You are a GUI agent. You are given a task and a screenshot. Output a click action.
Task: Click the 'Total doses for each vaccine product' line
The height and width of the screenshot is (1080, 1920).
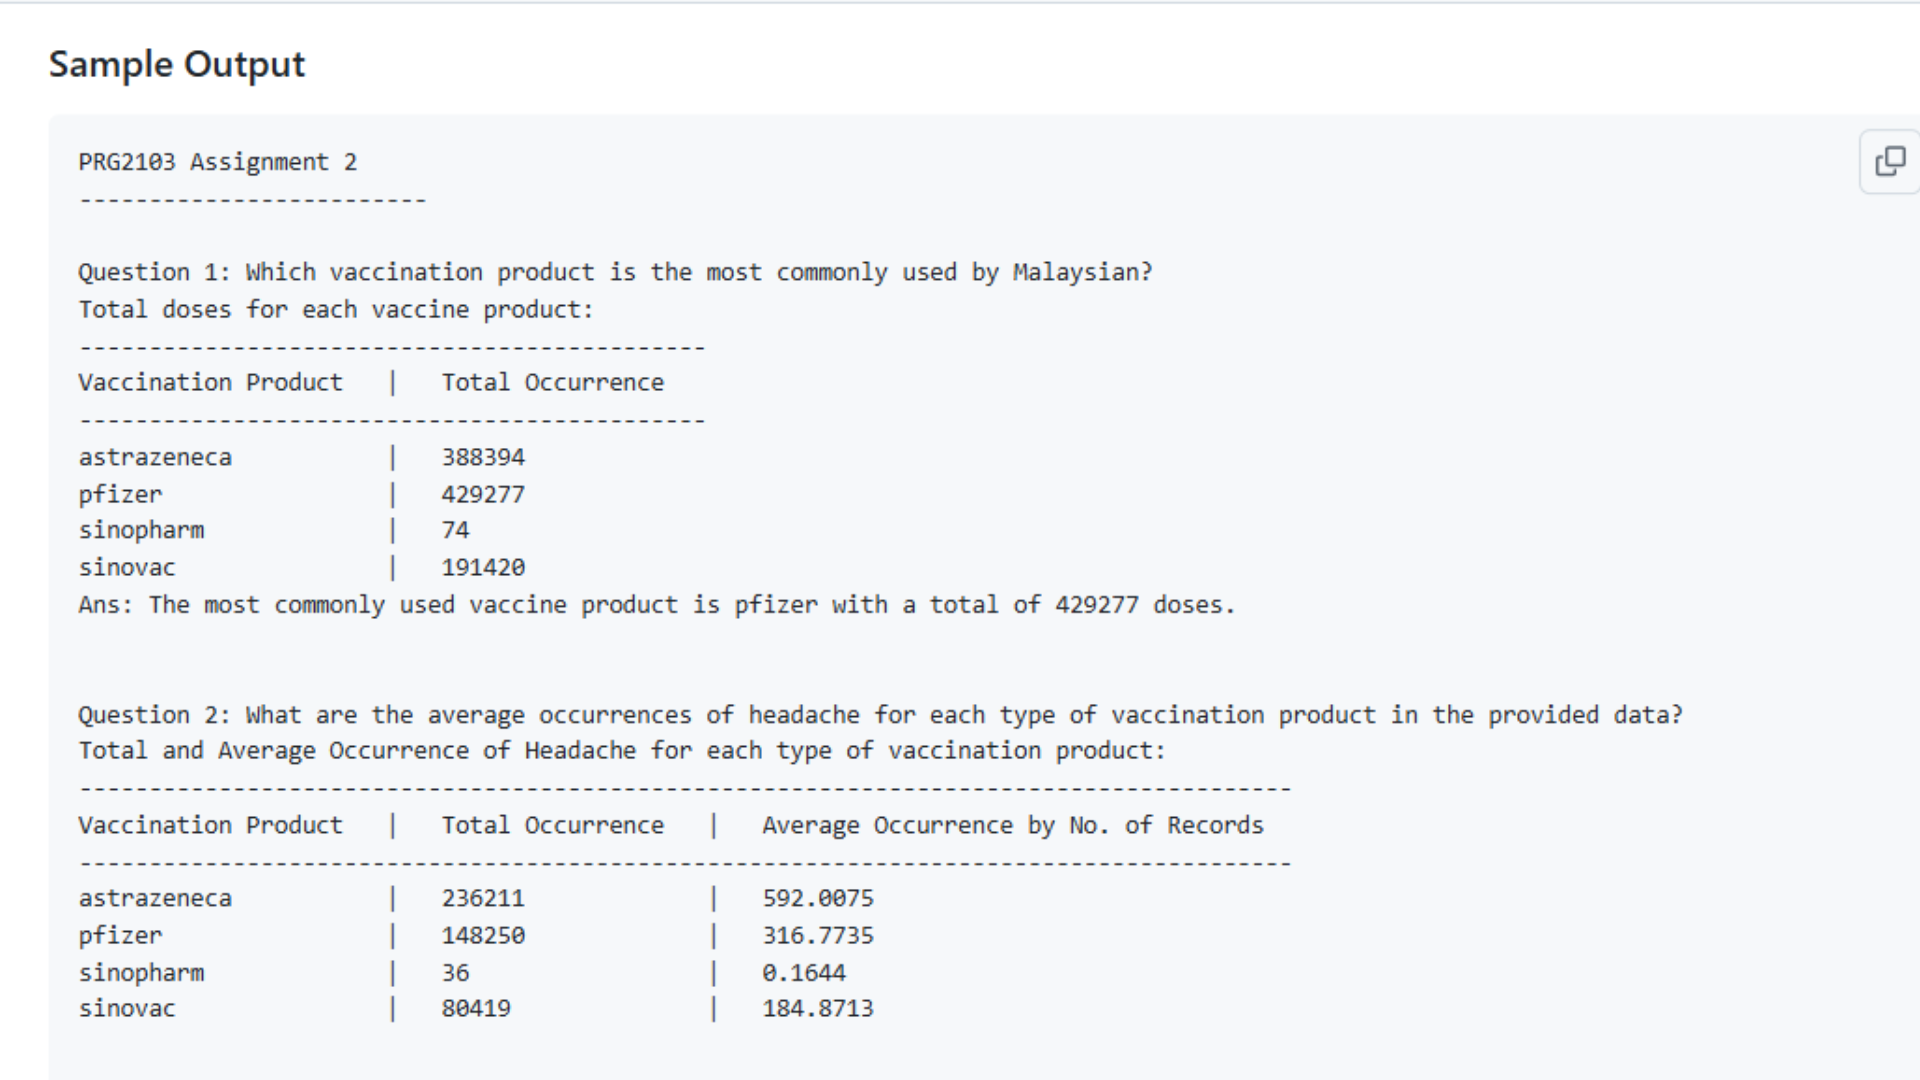335,309
